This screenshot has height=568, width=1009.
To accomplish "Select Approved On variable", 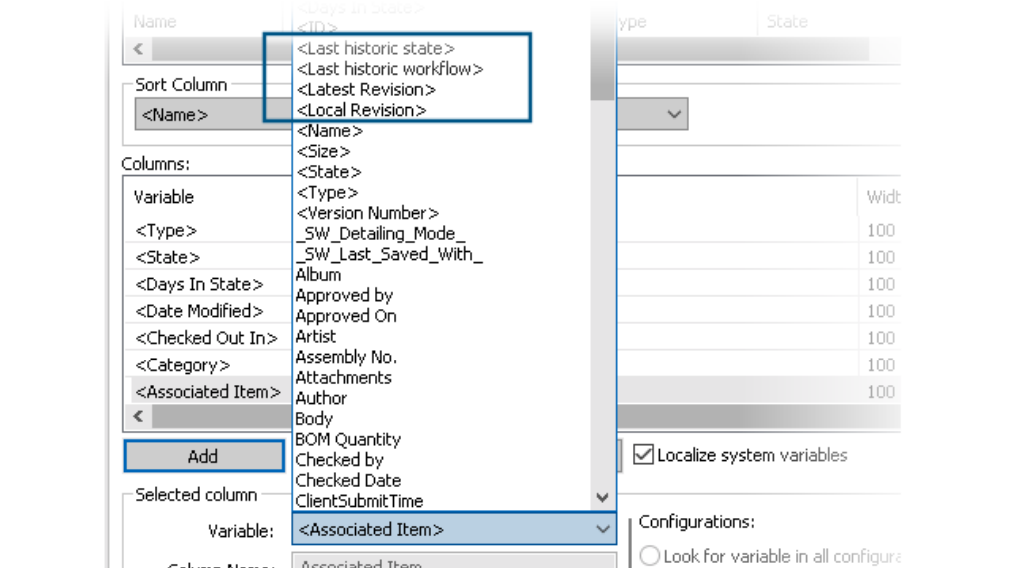I will coord(346,316).
